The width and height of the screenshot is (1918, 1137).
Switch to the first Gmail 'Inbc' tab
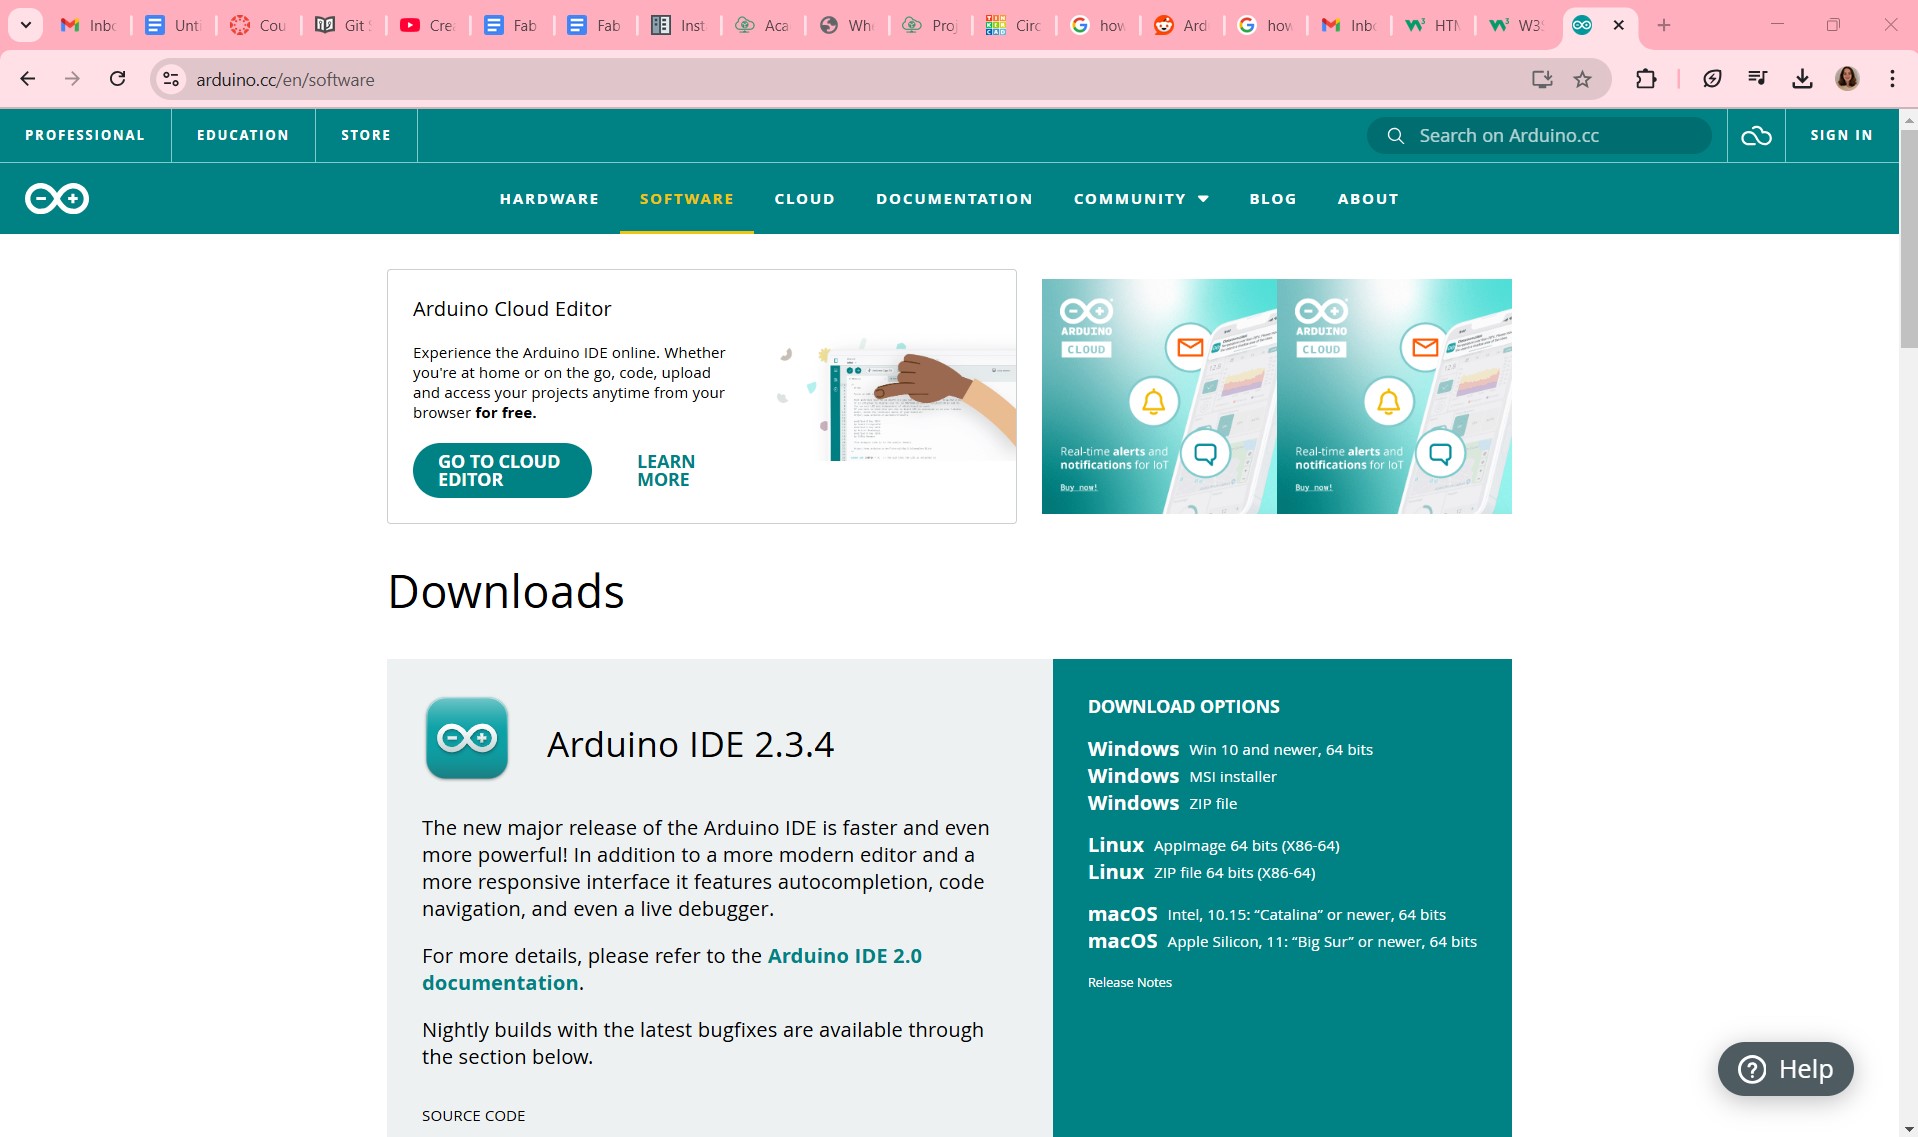[89, 25]
